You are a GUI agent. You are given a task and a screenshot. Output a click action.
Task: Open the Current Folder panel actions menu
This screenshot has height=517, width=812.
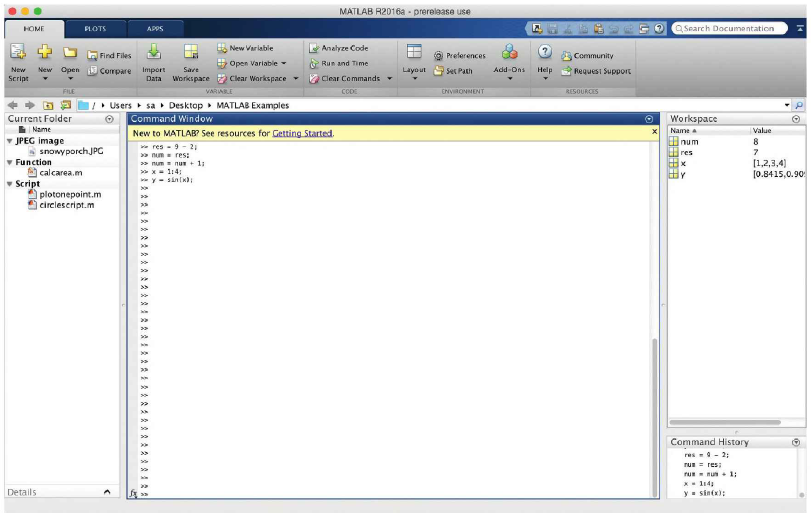pyautogui.click(x=109, y=119)
